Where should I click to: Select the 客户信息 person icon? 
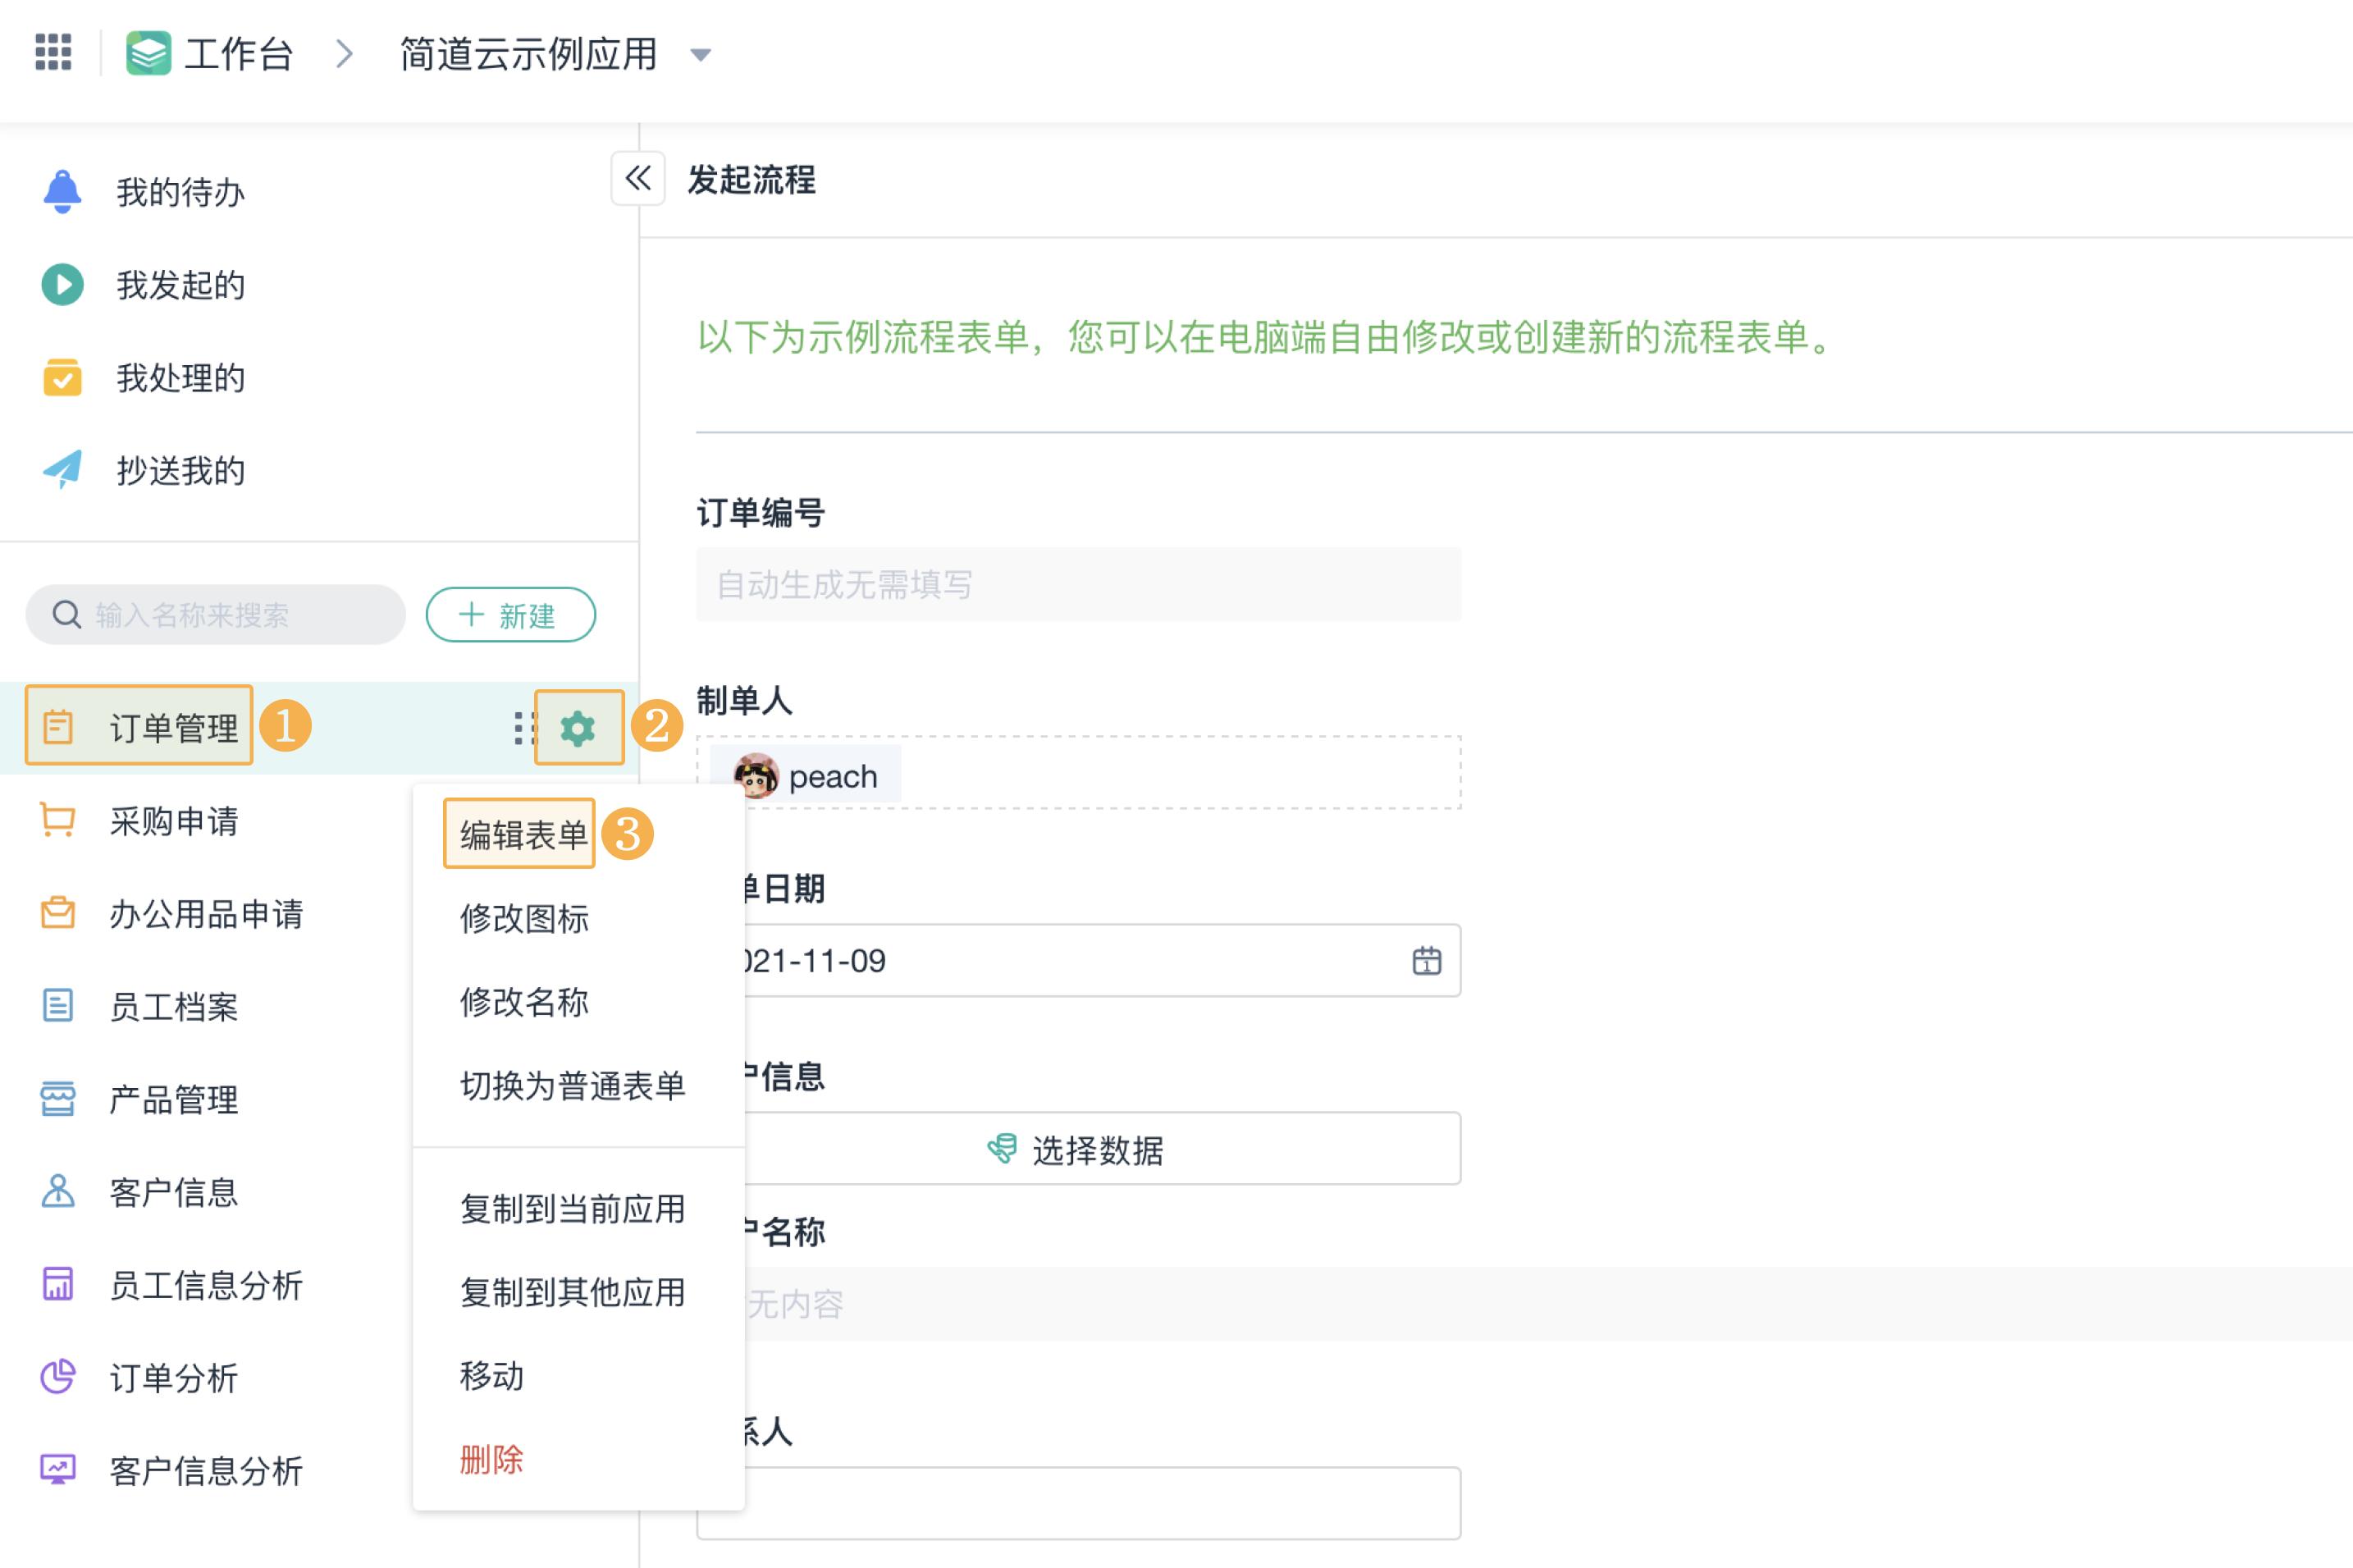pyautogui.click(x=57, y=1191)
